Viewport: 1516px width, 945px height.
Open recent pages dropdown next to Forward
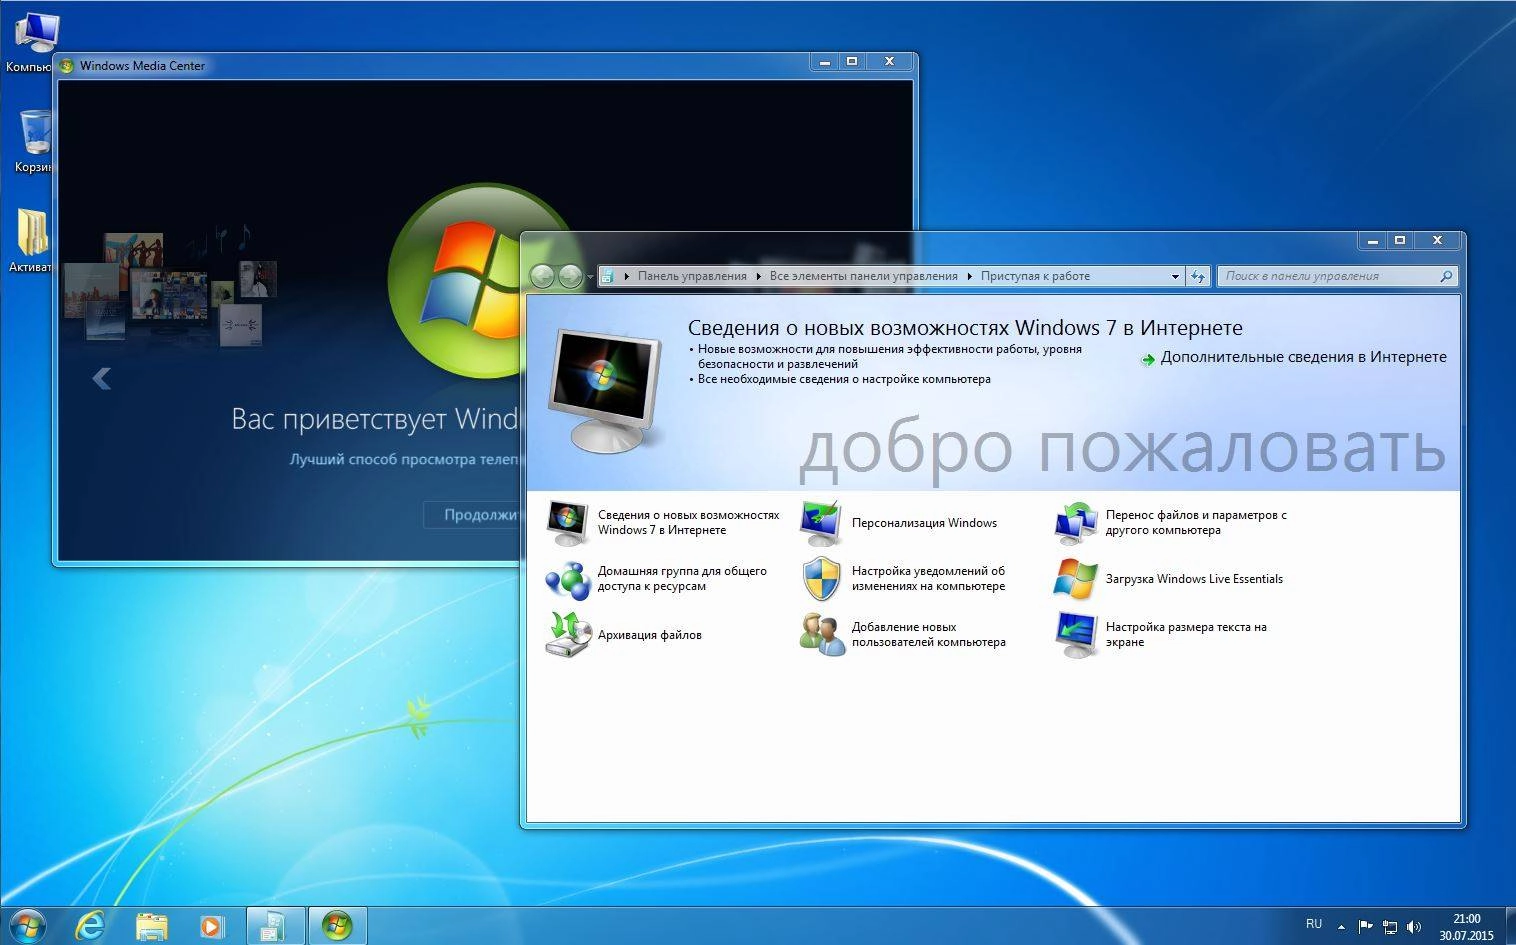click(590, 276)
